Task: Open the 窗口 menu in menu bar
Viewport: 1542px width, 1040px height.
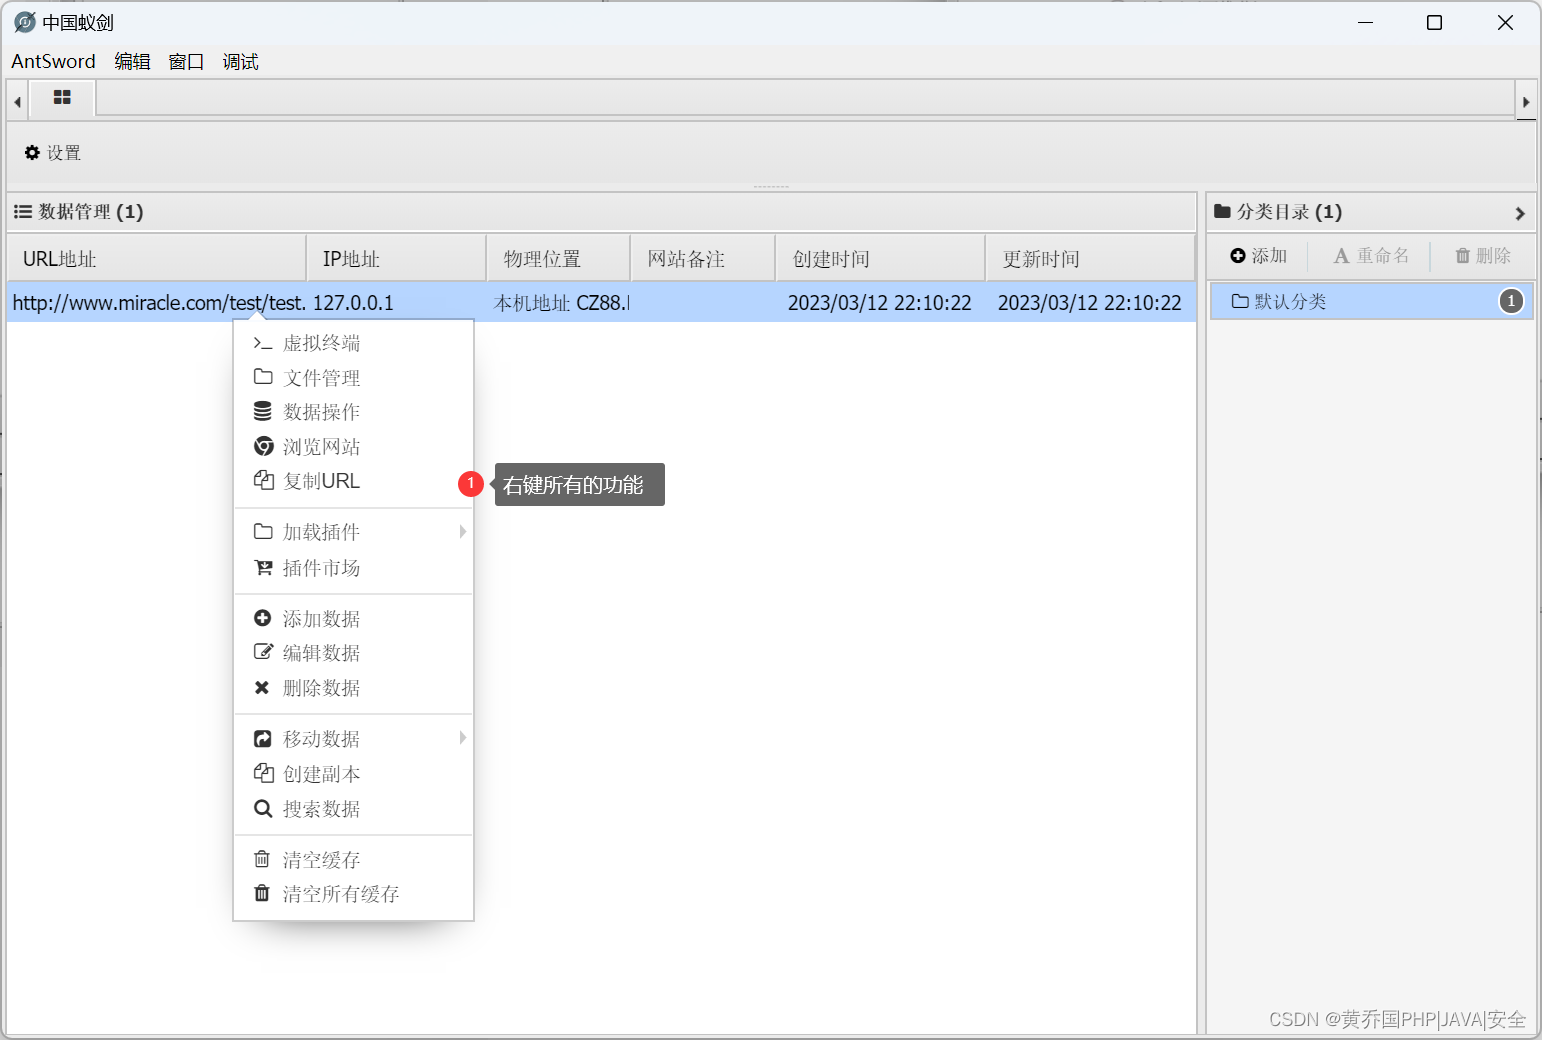Action: [x=186, y=61]
